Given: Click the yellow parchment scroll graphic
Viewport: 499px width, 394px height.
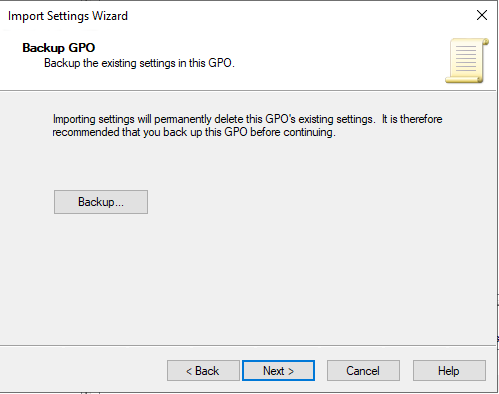Looking at the screenshot, I should coord(467,60).
